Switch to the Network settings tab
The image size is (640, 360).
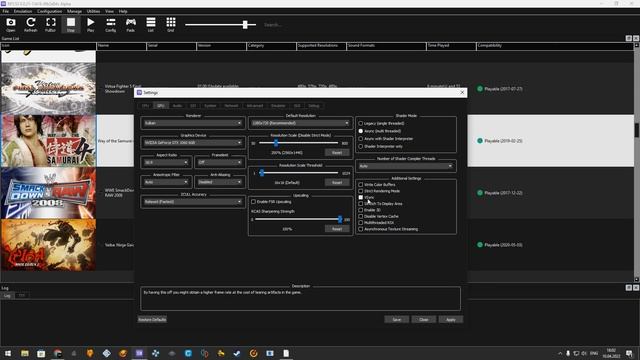coord(231,106)
